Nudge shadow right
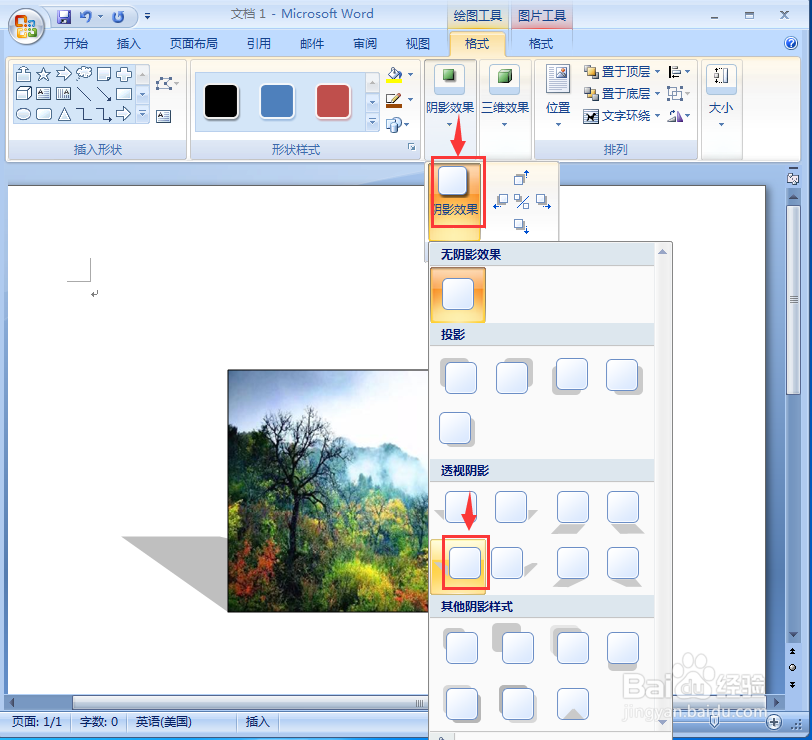Viewport: 812px width, 740px height. 543,201
